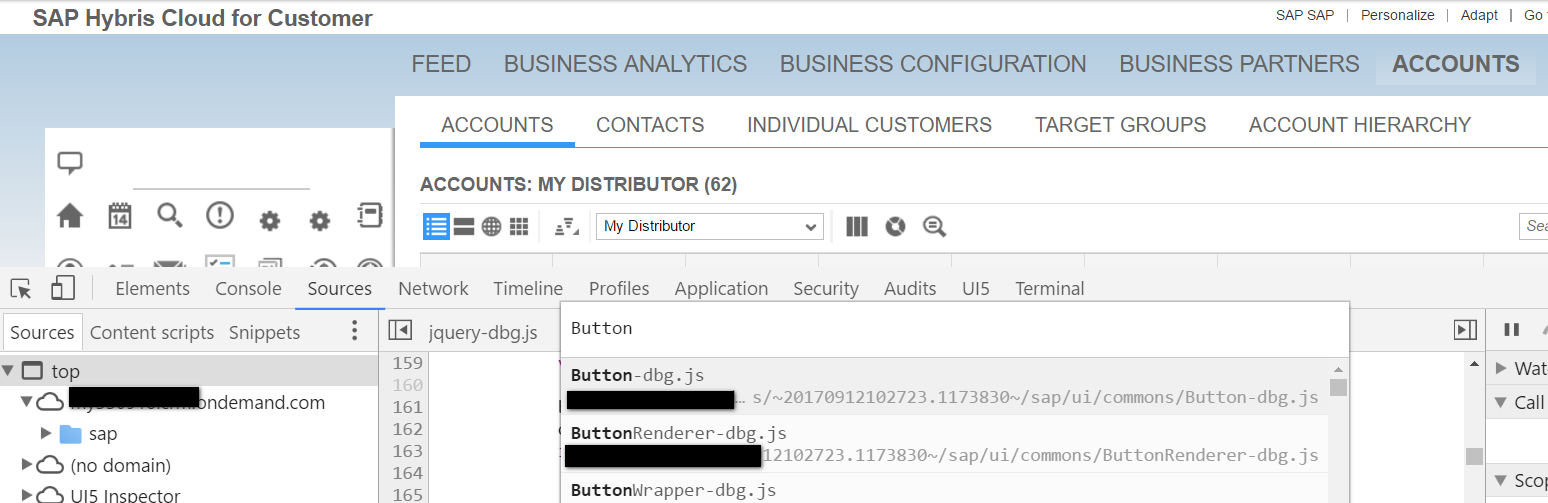Expand the UI5 Inspector node
This screenshot has height=503, width=1548.
(x=26, y=495)
